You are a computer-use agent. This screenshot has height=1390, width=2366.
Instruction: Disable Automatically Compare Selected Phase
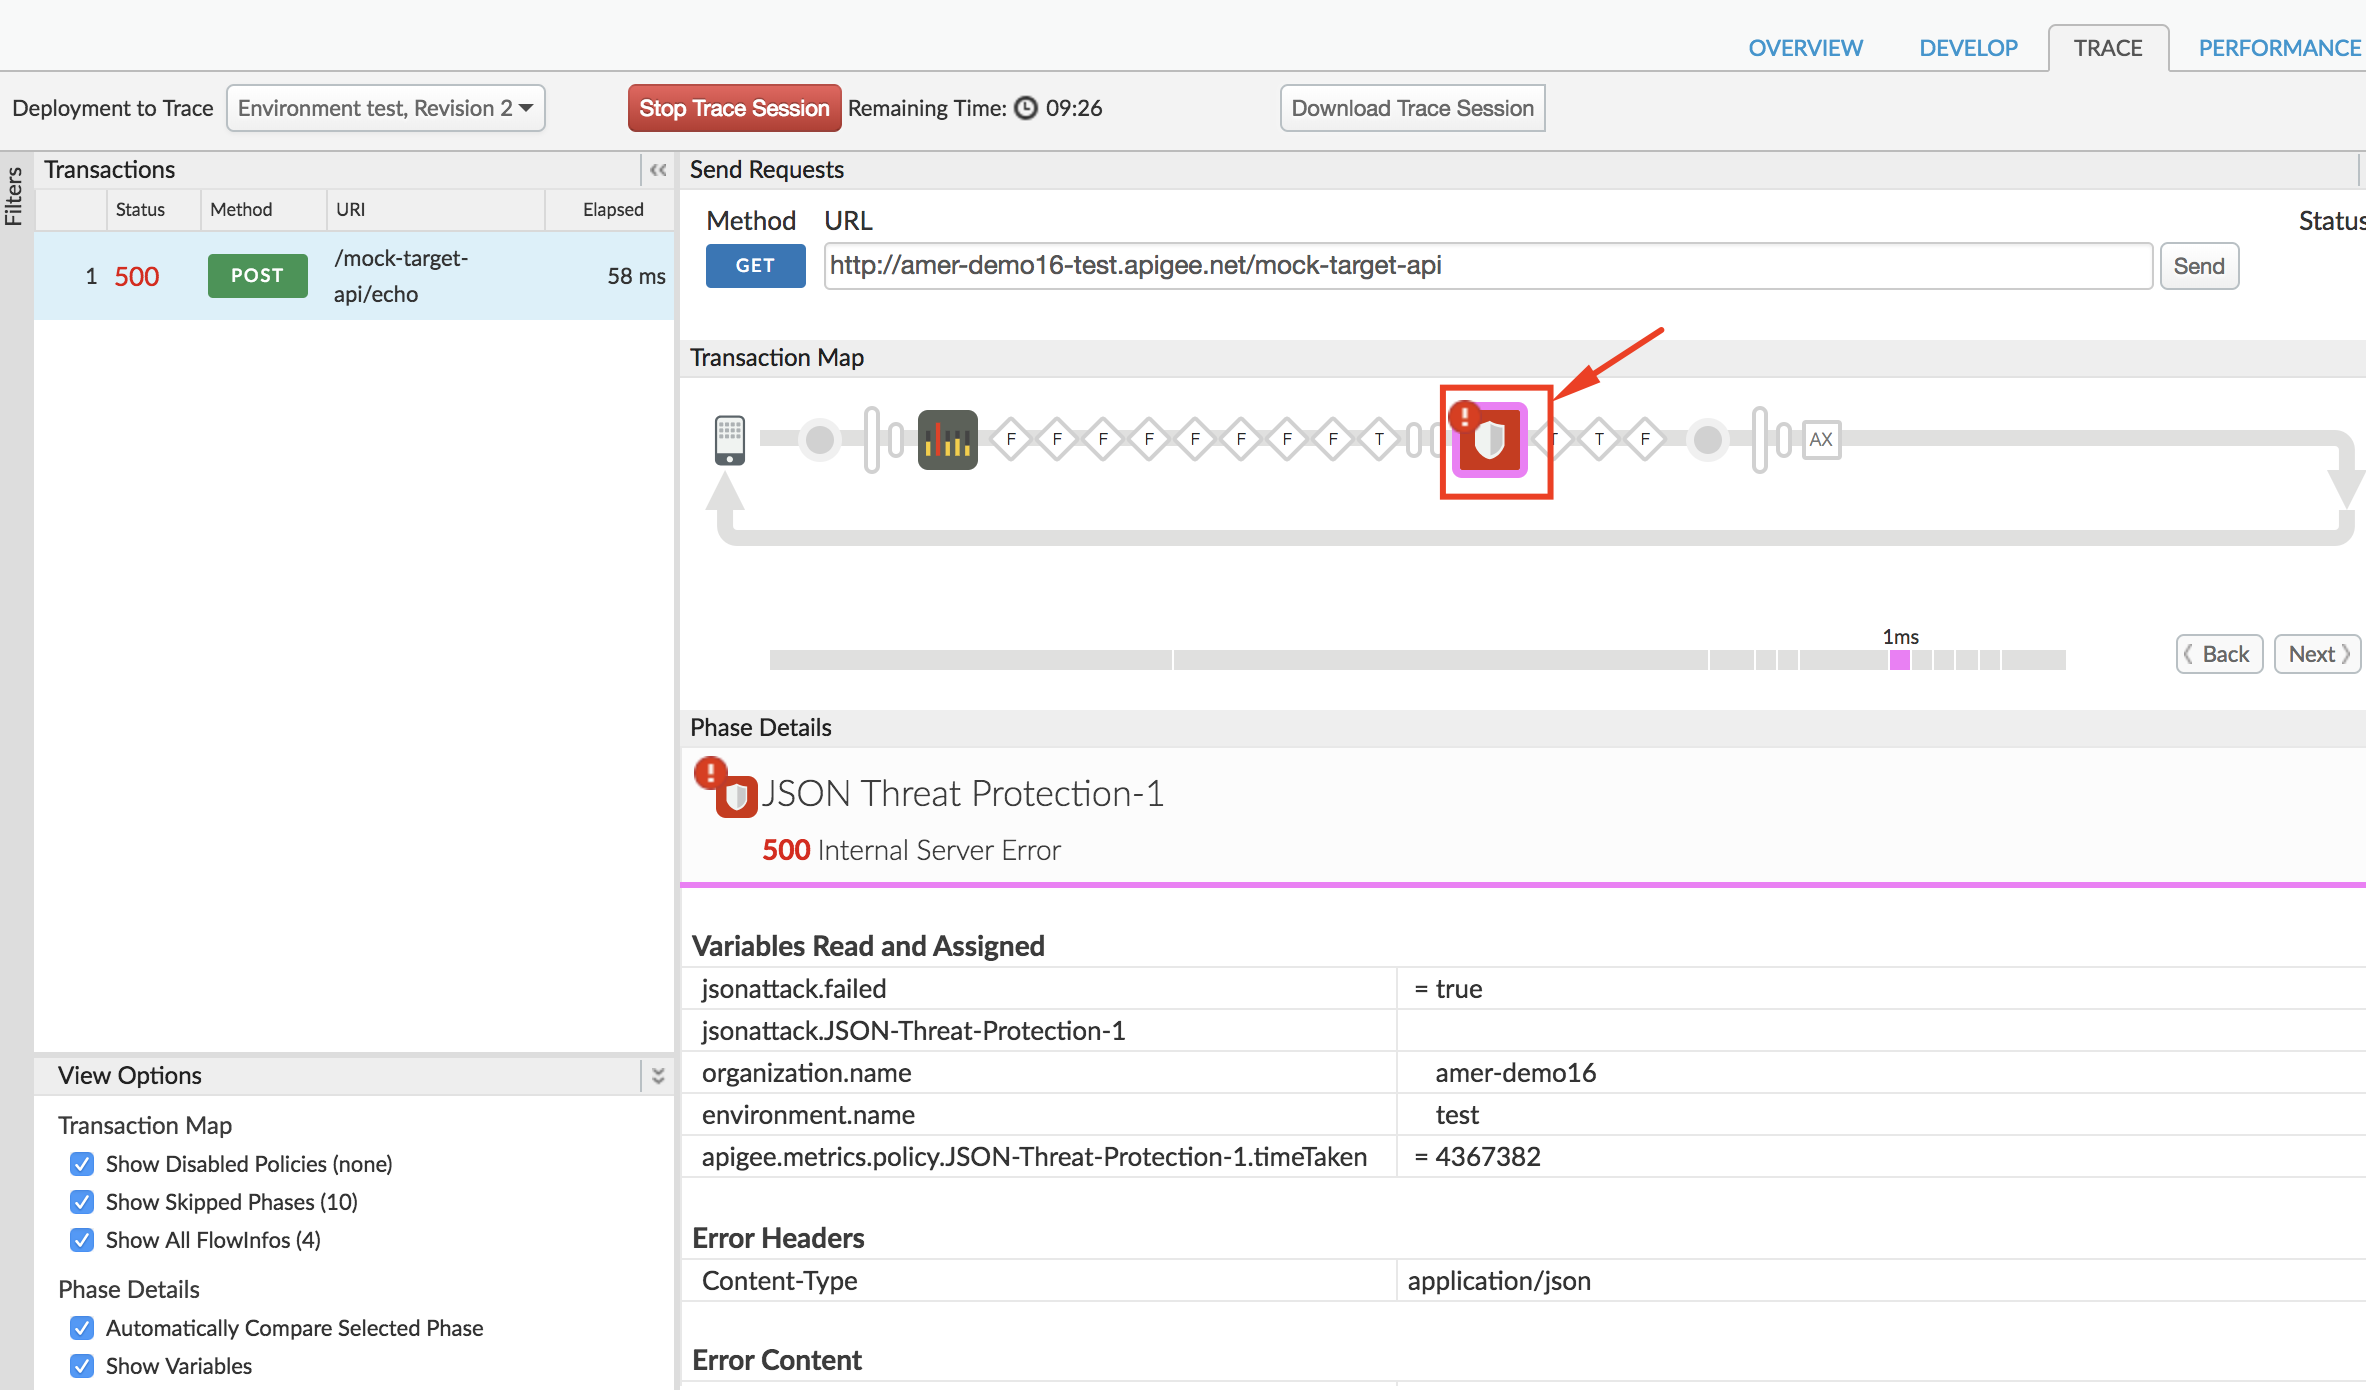[x=82, y=1328]
